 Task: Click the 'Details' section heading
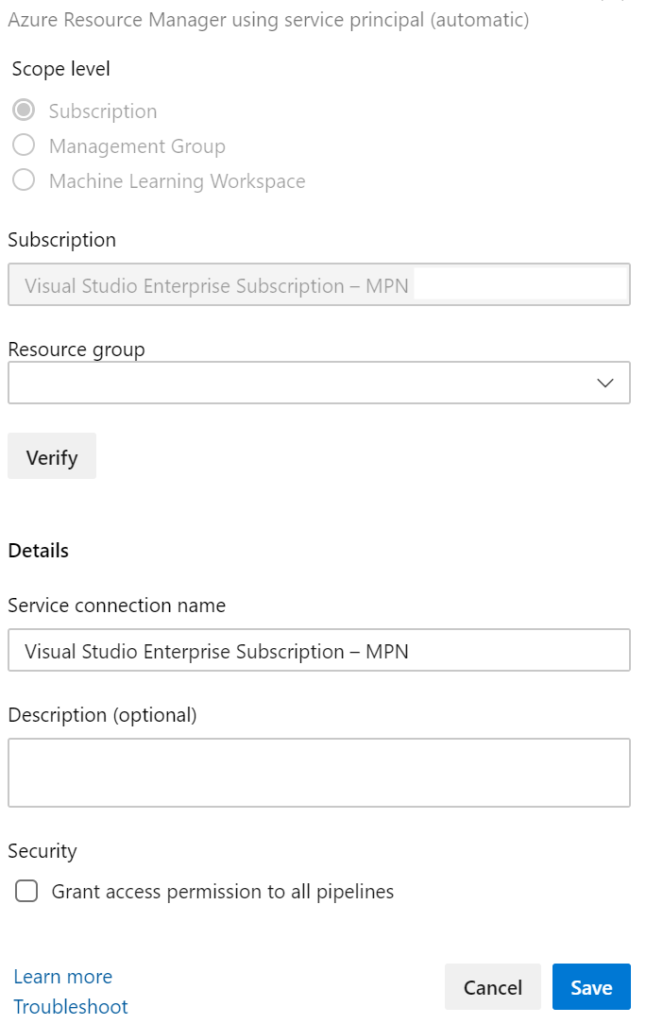point(39,550)
